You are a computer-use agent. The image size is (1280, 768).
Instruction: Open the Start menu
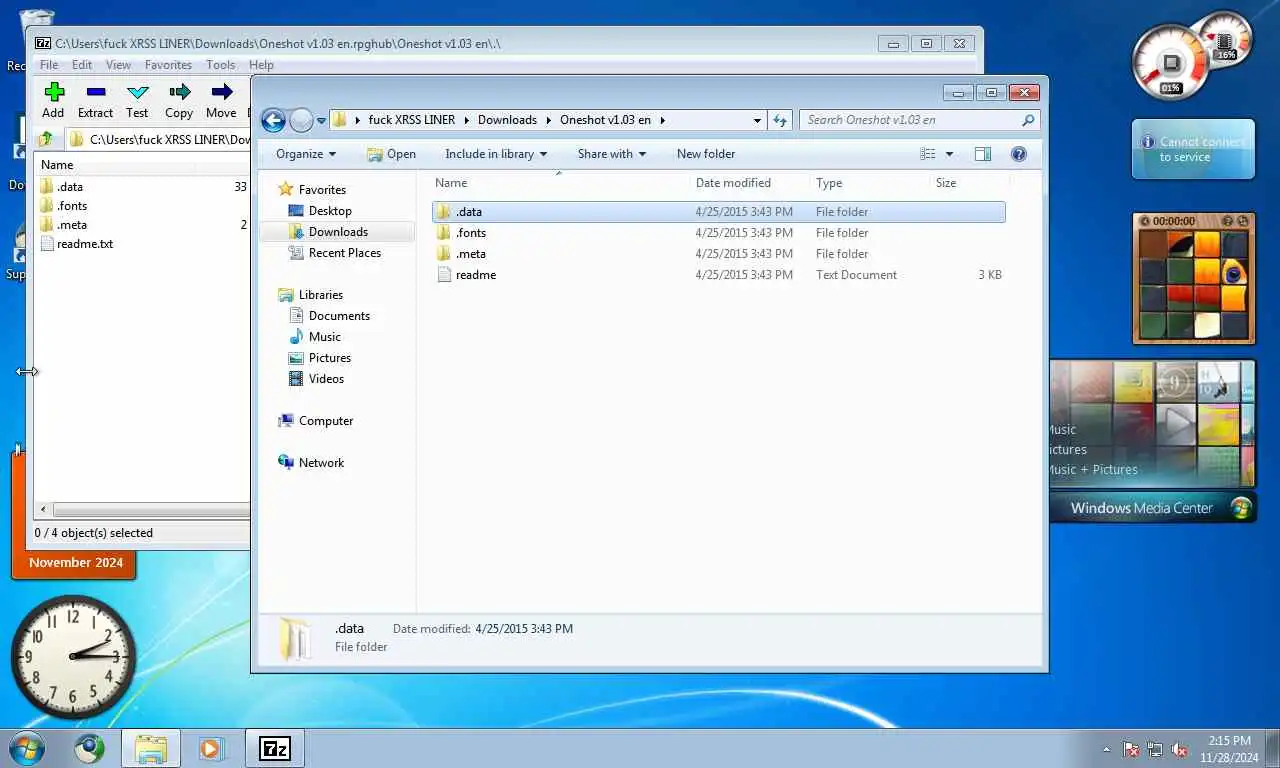point(26,748)
